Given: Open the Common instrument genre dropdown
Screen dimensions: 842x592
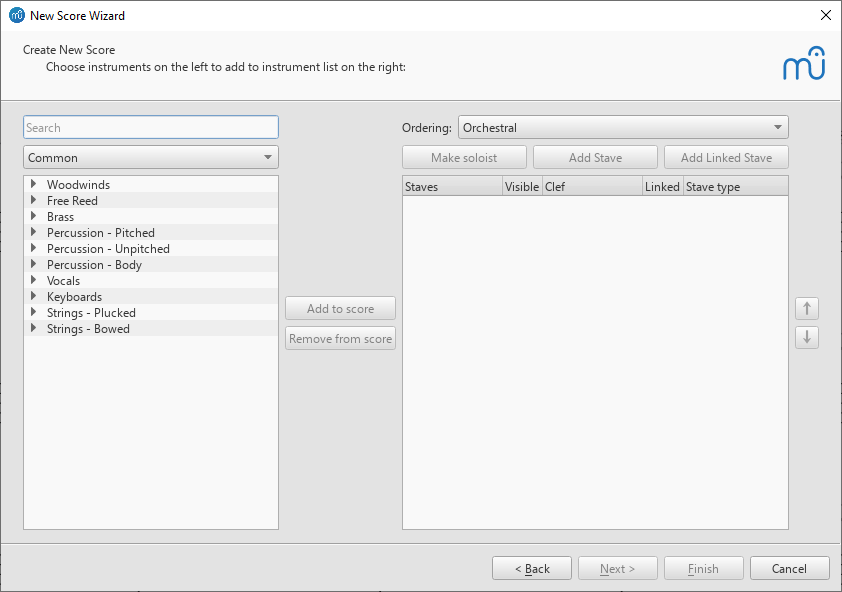Looking at the screenshot, I should pyautogui.click(x=150, y=157).
